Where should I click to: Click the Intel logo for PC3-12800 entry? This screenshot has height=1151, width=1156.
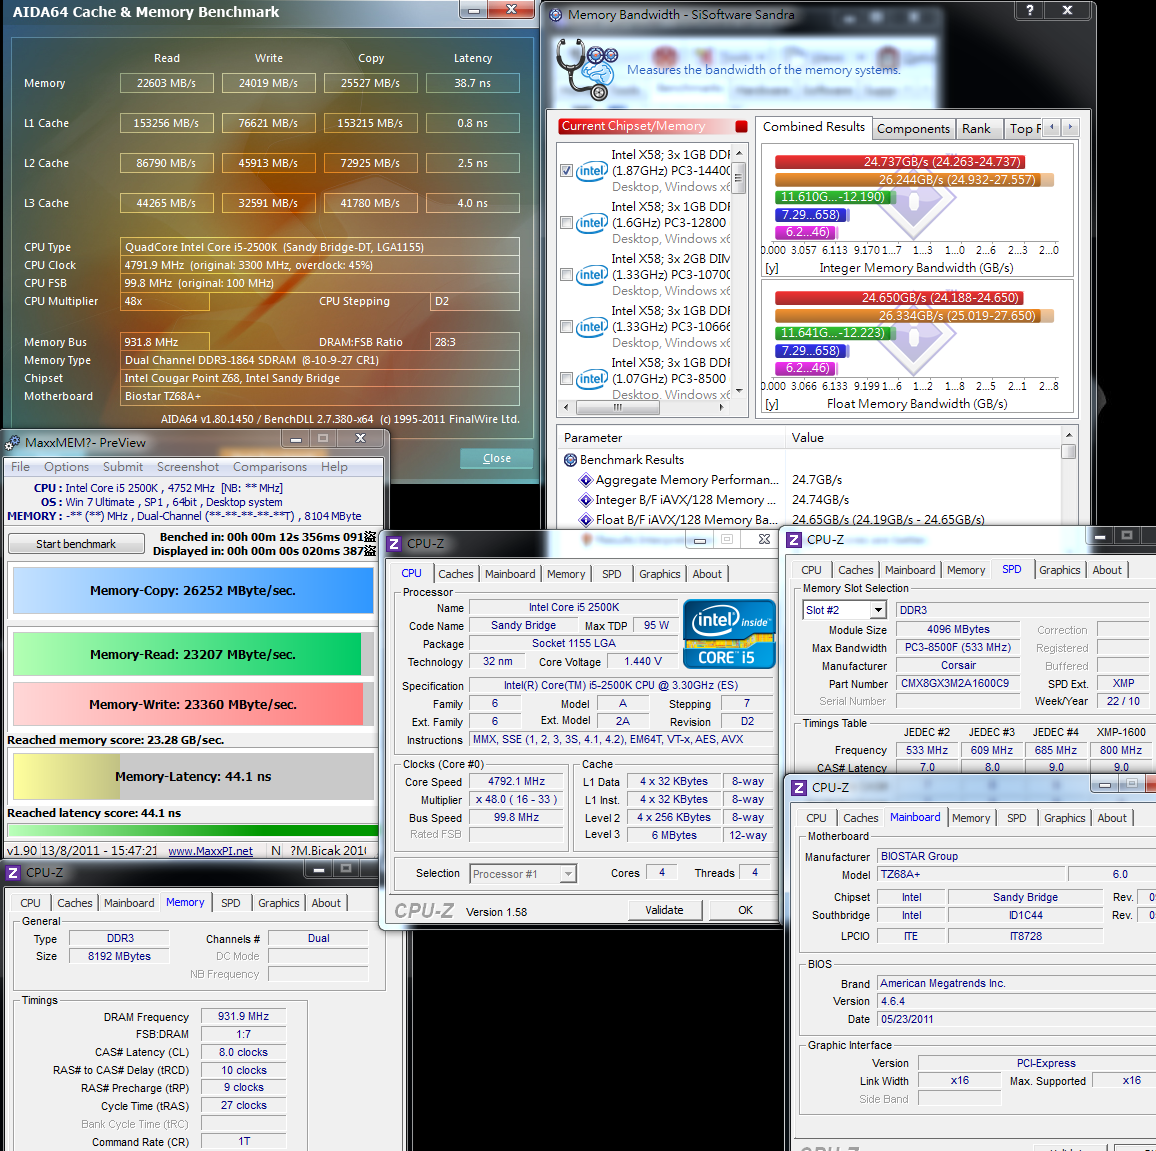[x=591, y=223]
